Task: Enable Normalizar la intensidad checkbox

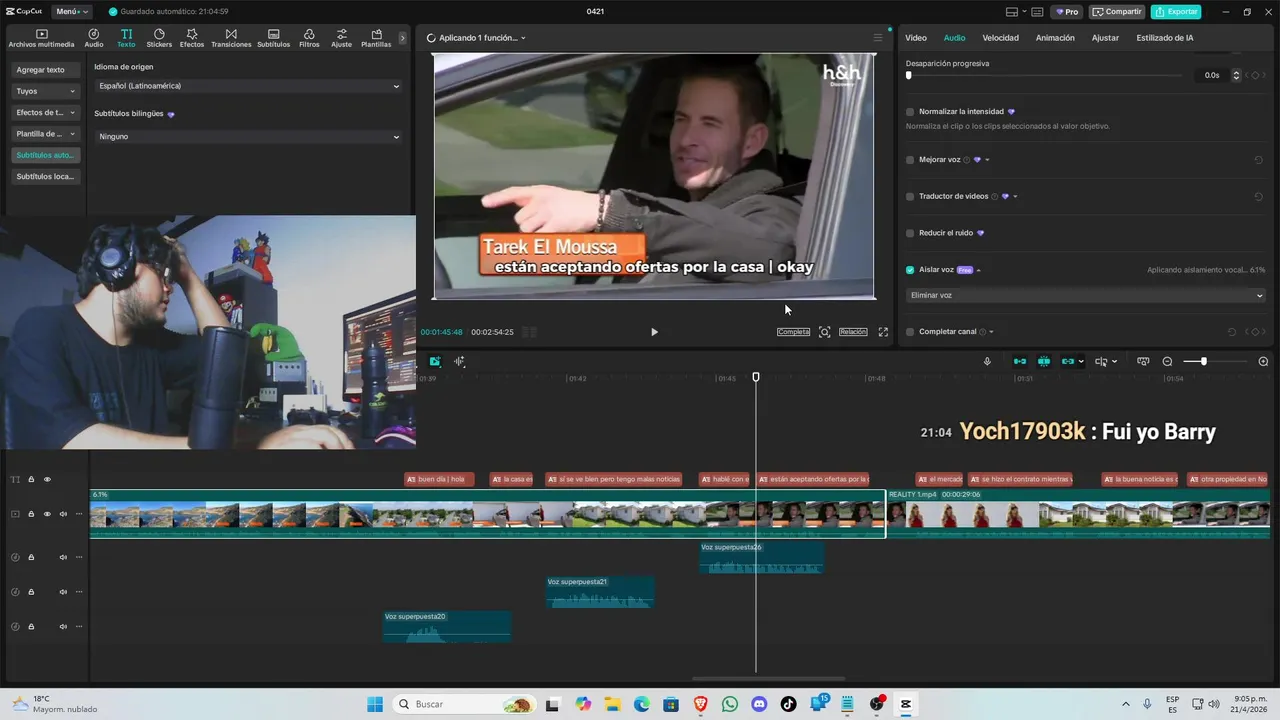Action: click(x=910, y=112)
